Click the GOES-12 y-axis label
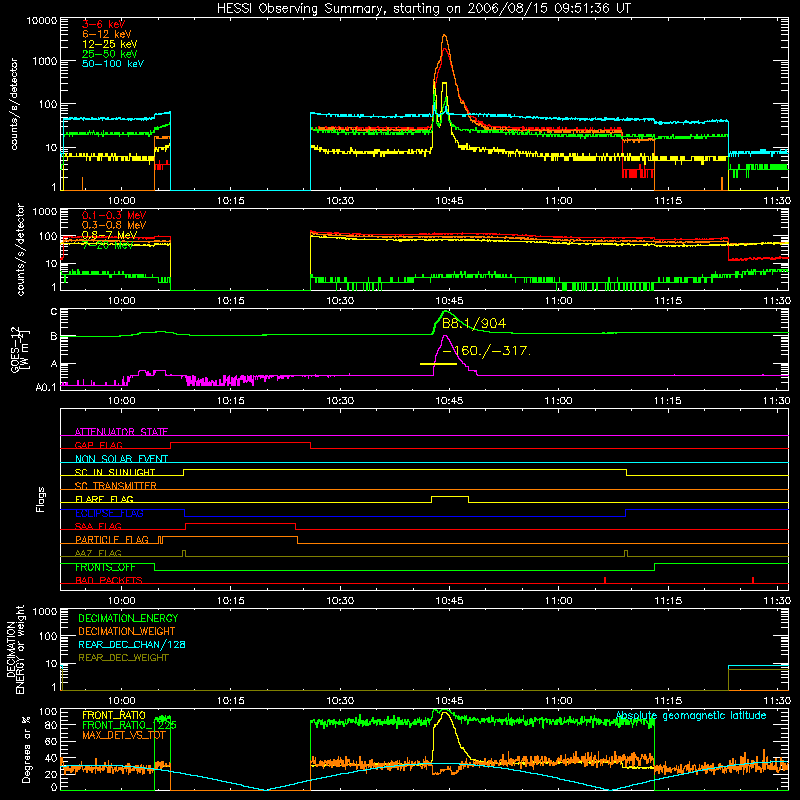800x800 pixels. tap(18, 350)
